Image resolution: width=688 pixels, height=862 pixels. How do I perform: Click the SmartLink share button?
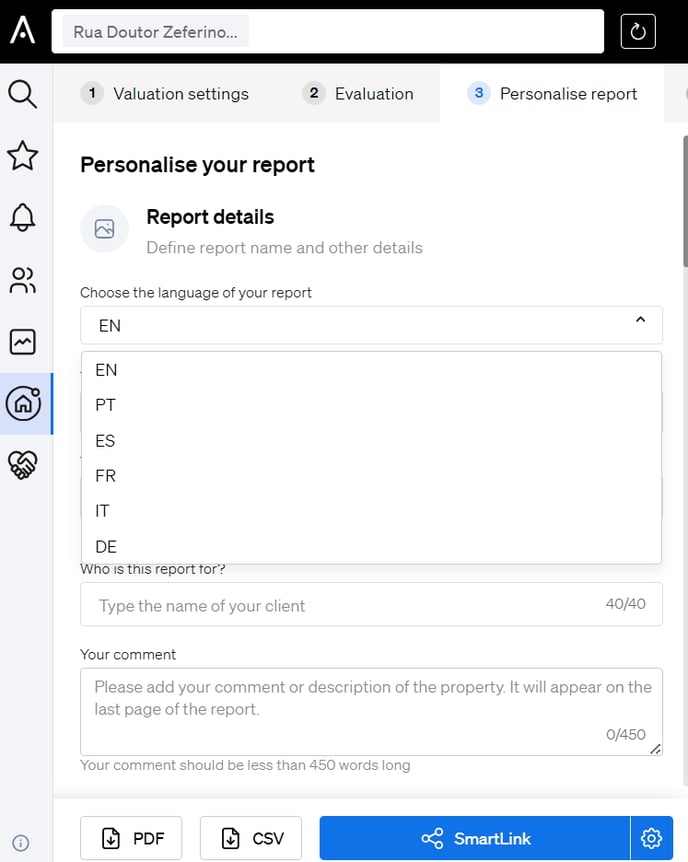pos(475,838)
